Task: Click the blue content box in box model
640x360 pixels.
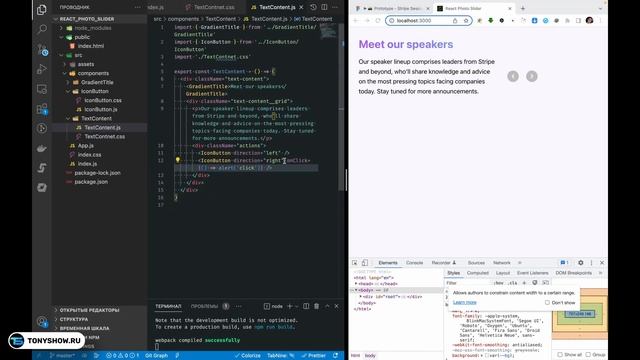Action: (x=580, y=313)
